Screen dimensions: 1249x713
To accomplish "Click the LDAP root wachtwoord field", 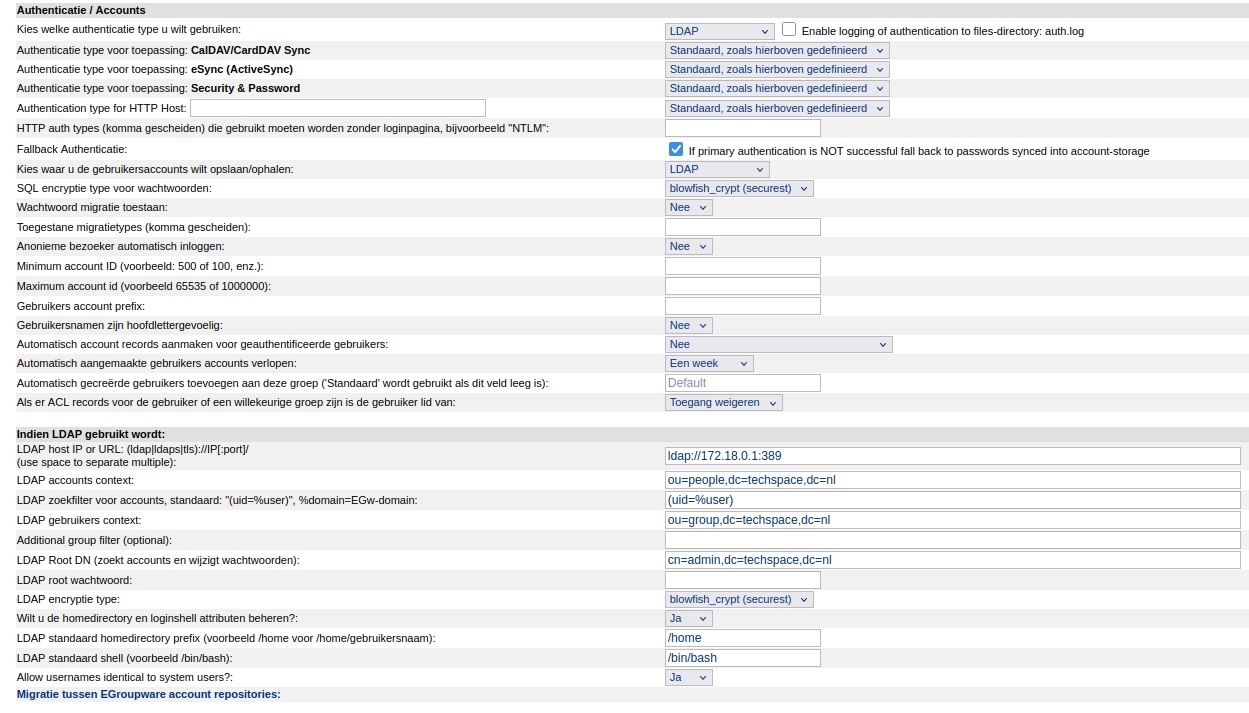I will coord(742,580).
